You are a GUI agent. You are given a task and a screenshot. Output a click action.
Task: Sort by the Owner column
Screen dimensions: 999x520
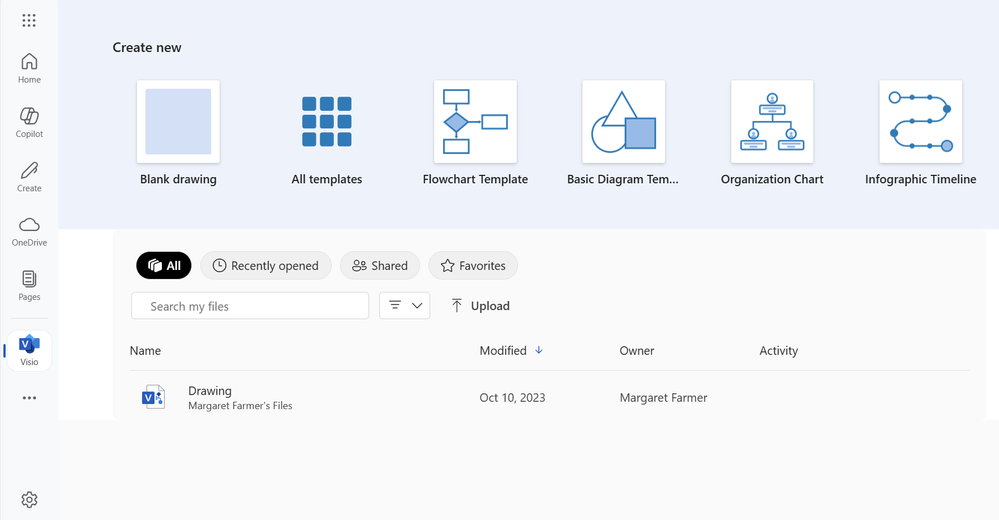pyautogui.click(x=636, y=350)
